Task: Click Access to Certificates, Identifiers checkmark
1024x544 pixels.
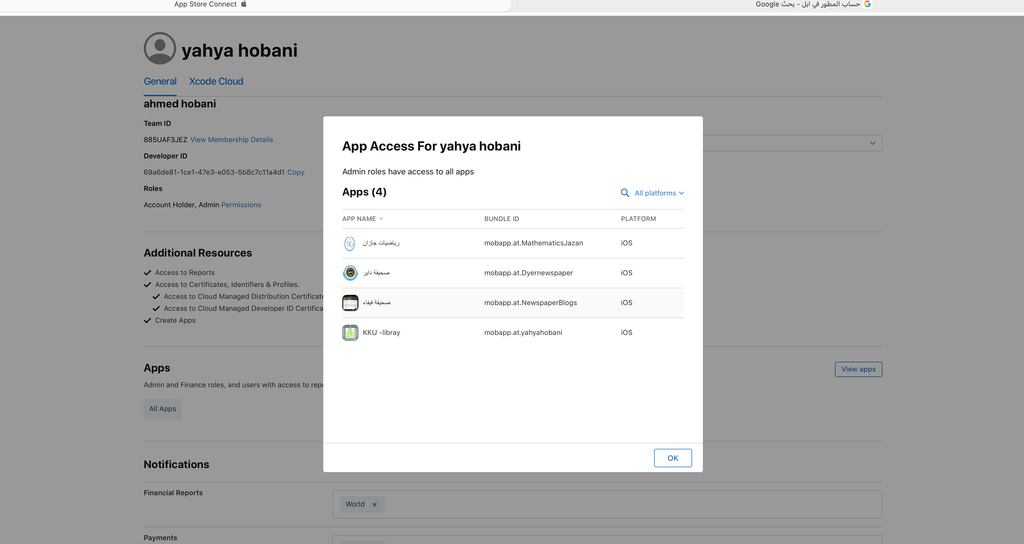Action: 148,285
